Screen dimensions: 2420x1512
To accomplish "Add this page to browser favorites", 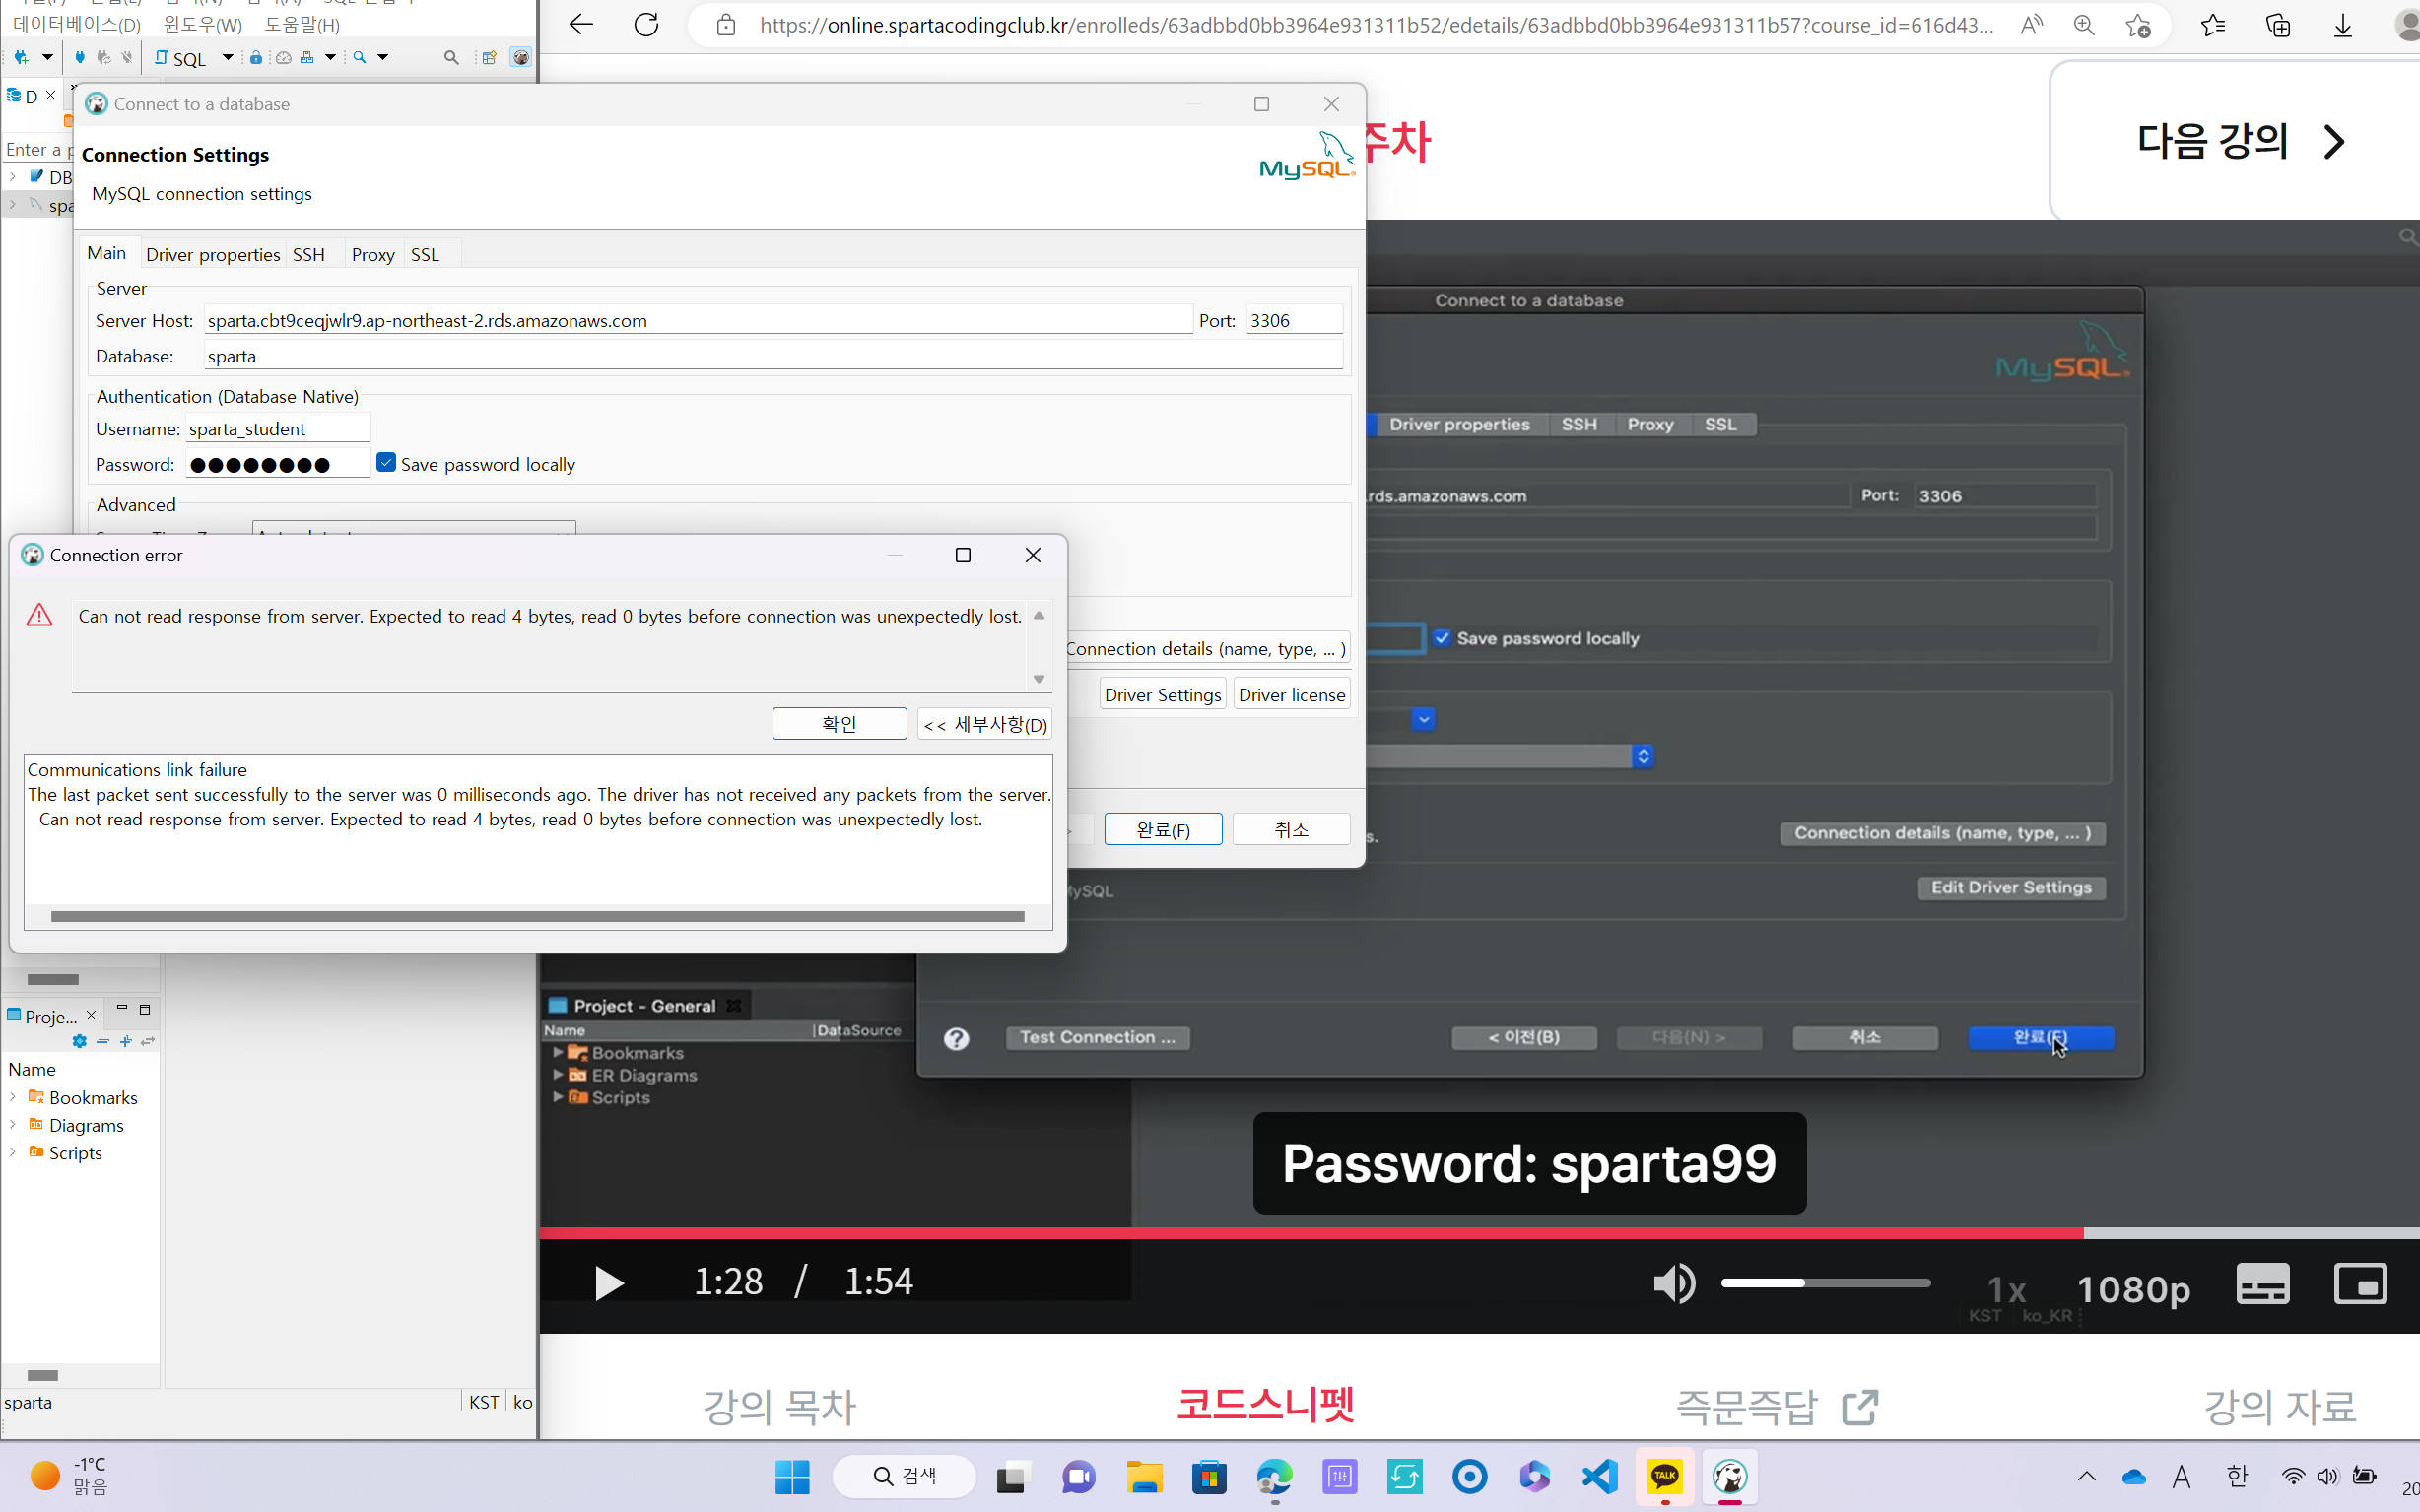I will (x=2138, y=25).
